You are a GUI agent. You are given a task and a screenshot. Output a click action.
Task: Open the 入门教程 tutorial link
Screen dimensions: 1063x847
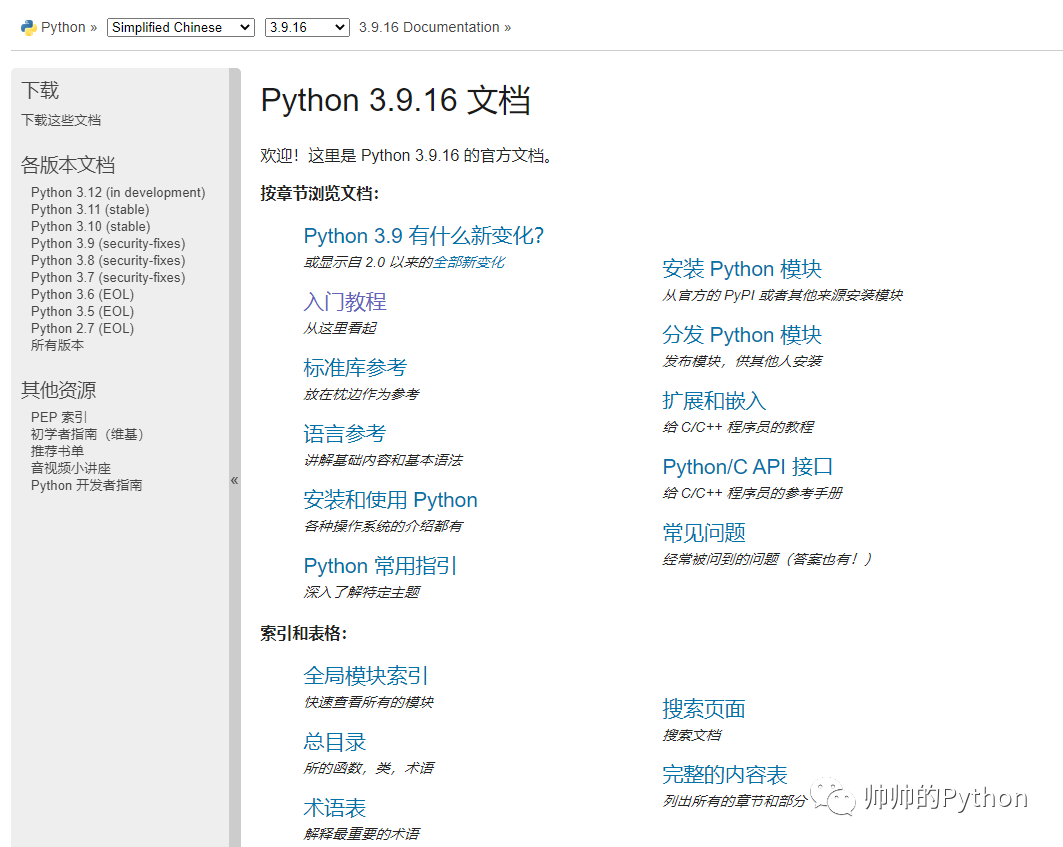coord(345,302)
